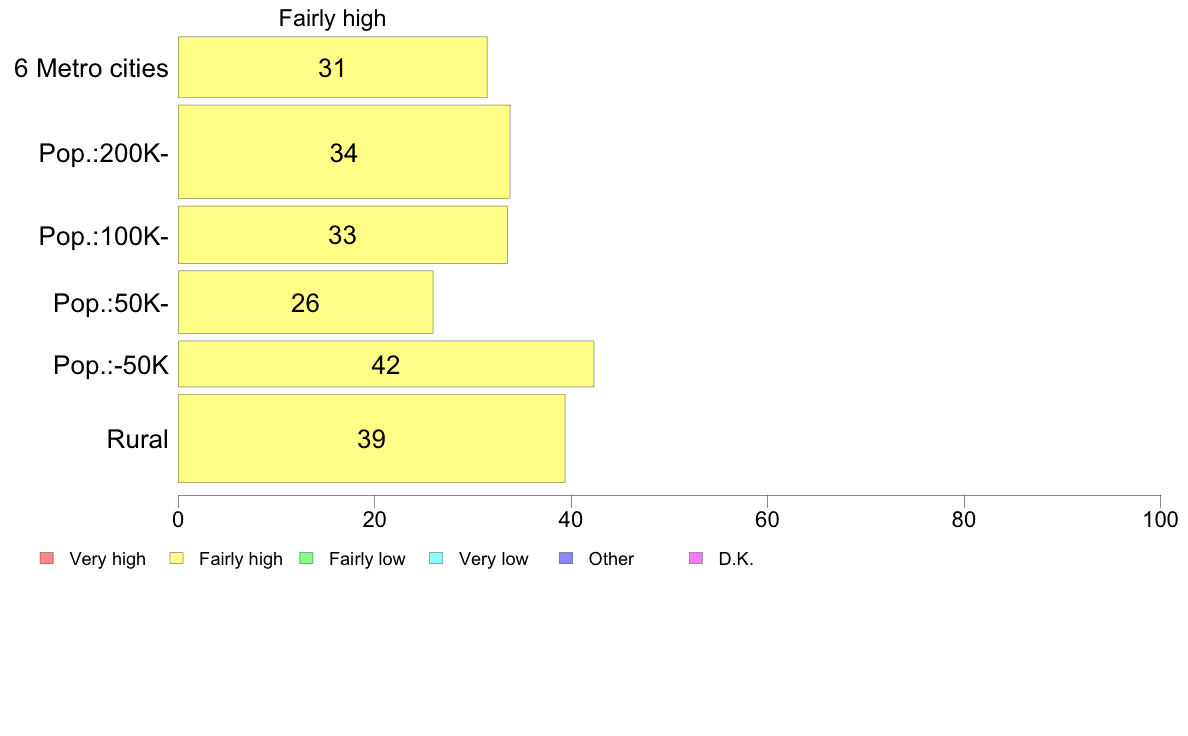Click the yellow Fairly high legend swatch

[x=177, y=559]
